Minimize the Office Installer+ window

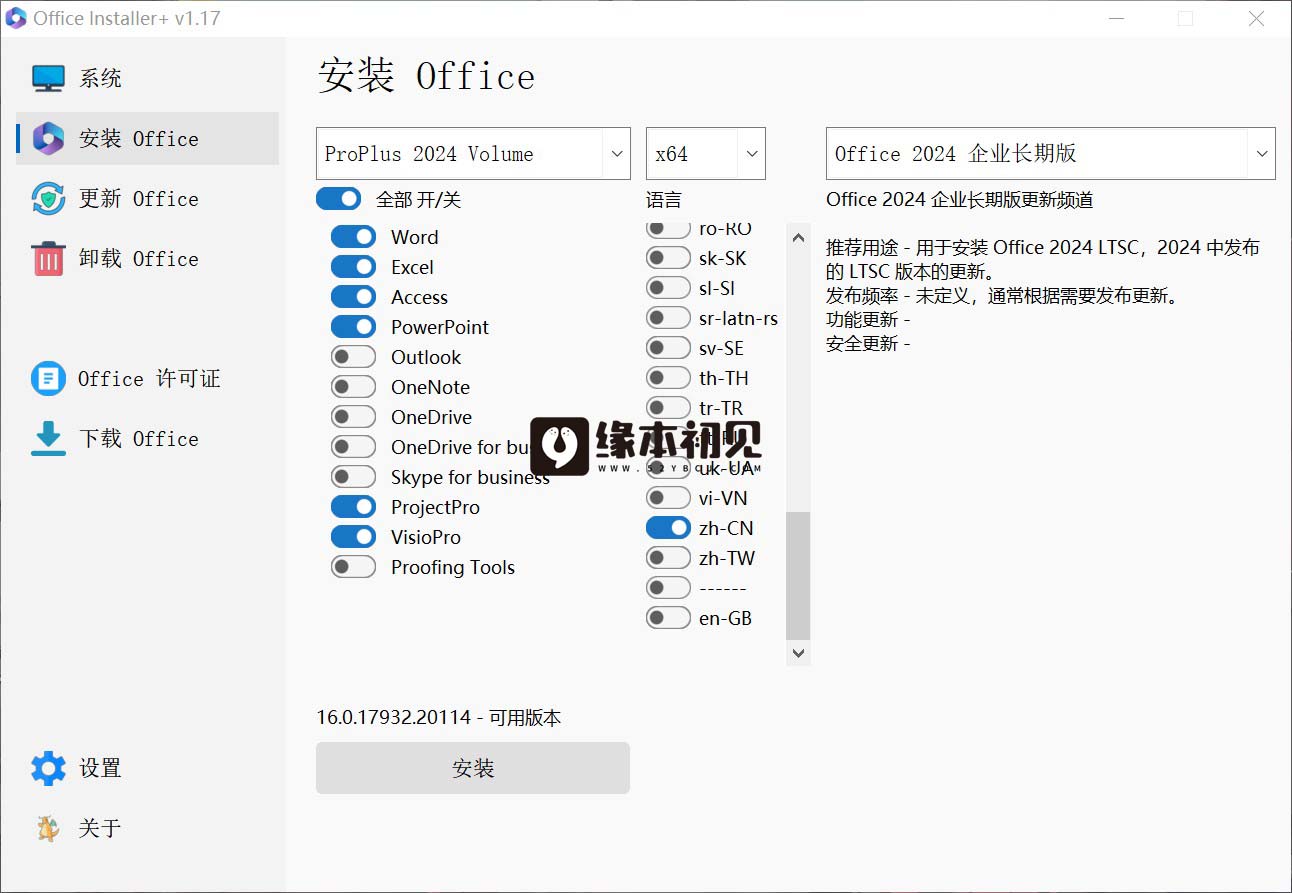(x=1115, y=18)
